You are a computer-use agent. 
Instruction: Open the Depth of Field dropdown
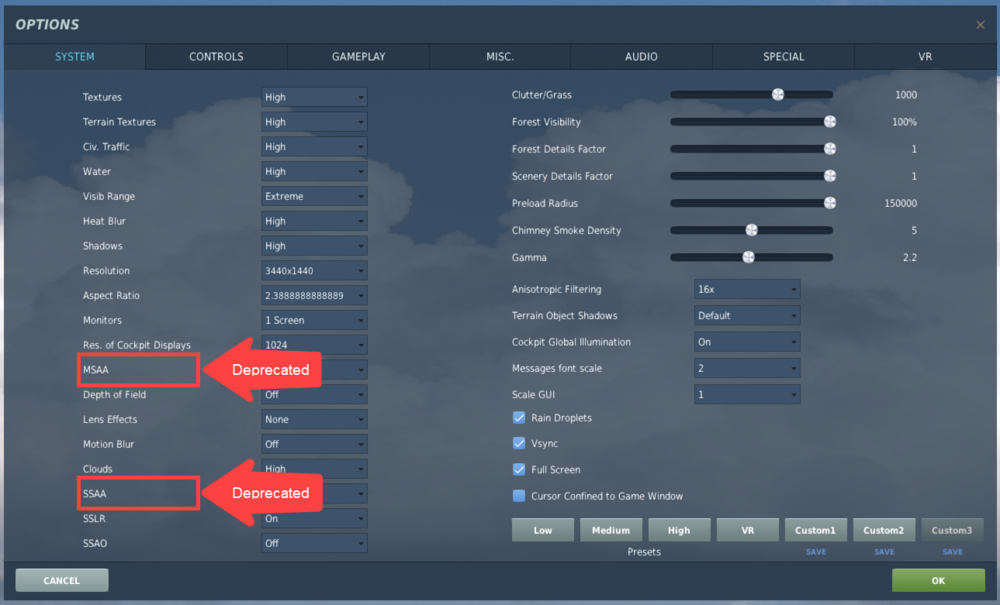(314, 395)
